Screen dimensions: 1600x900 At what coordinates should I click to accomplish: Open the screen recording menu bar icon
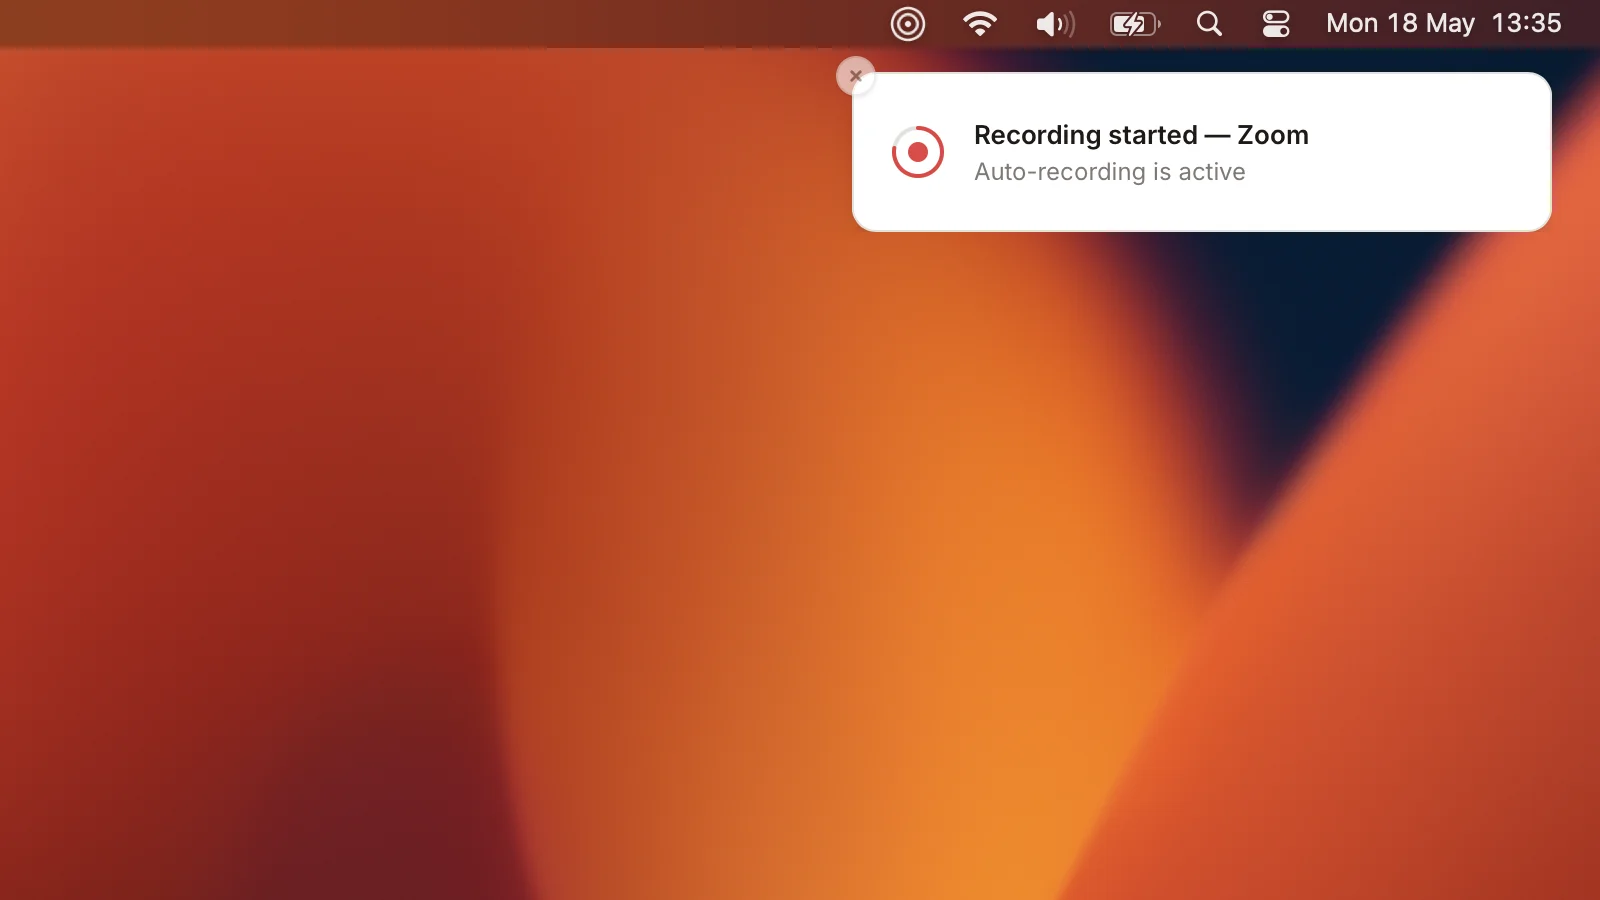(908, 24)
